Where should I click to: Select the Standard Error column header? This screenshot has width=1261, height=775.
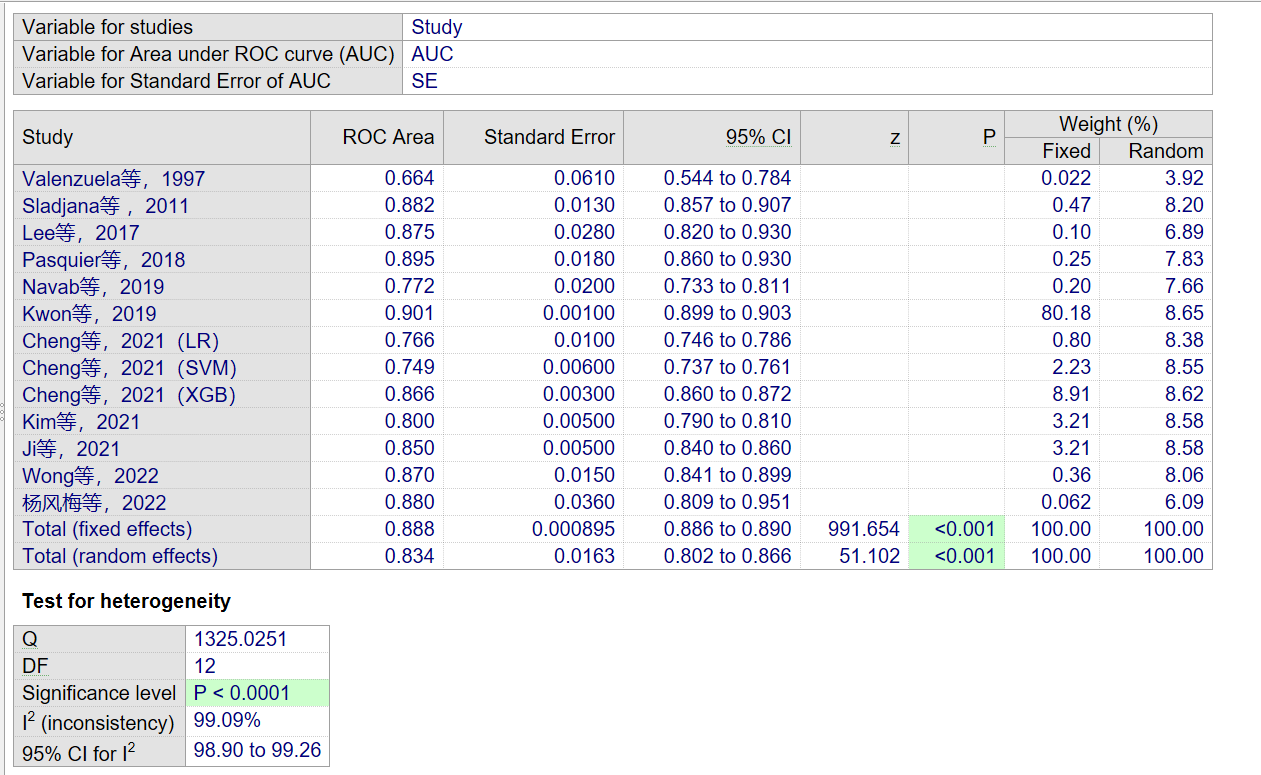tap(549, 137)
